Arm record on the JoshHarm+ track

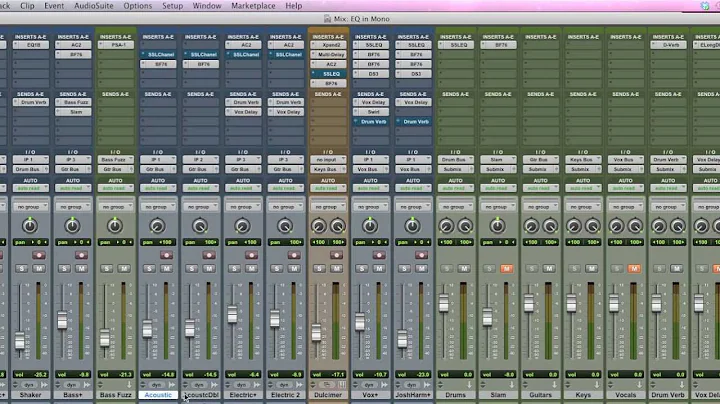point(421,255)
